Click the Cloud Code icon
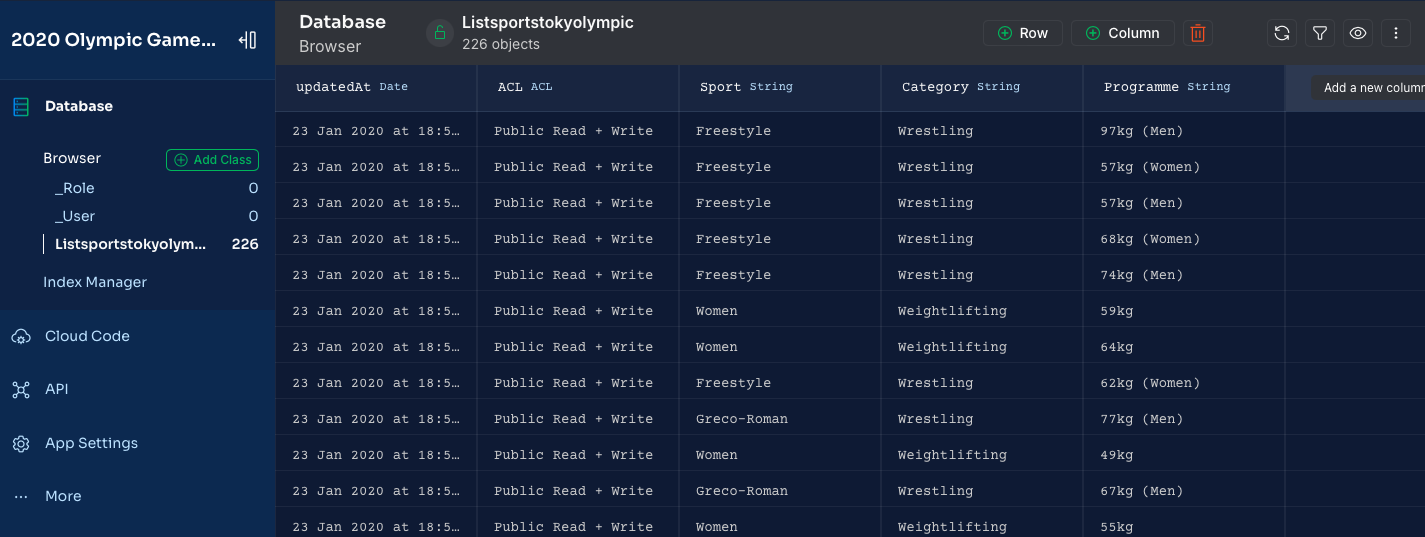 tap(21, 336)
